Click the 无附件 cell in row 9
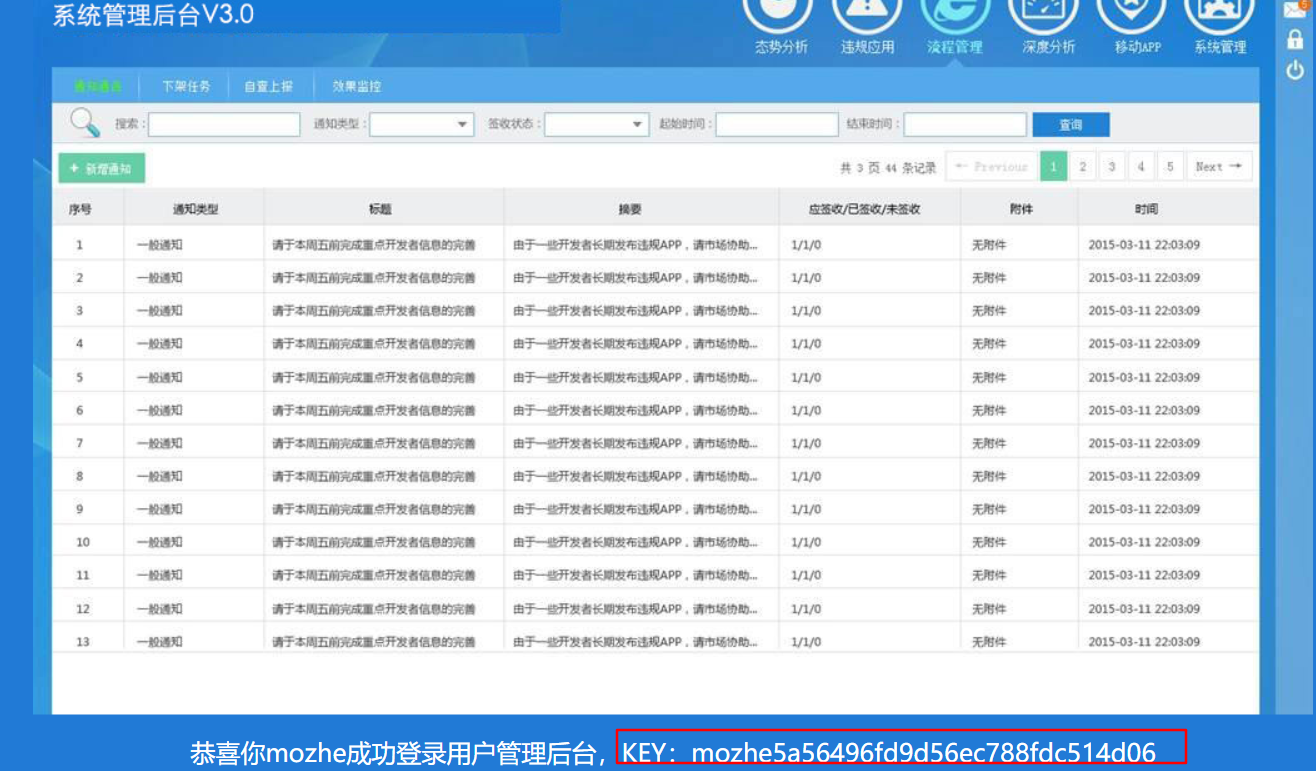Screen dimensions: 1316x771 pos(989,510)
